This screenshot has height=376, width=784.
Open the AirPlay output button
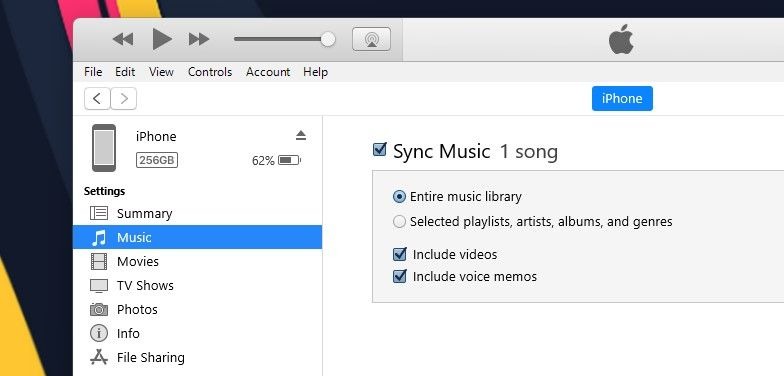click(372, 39)
